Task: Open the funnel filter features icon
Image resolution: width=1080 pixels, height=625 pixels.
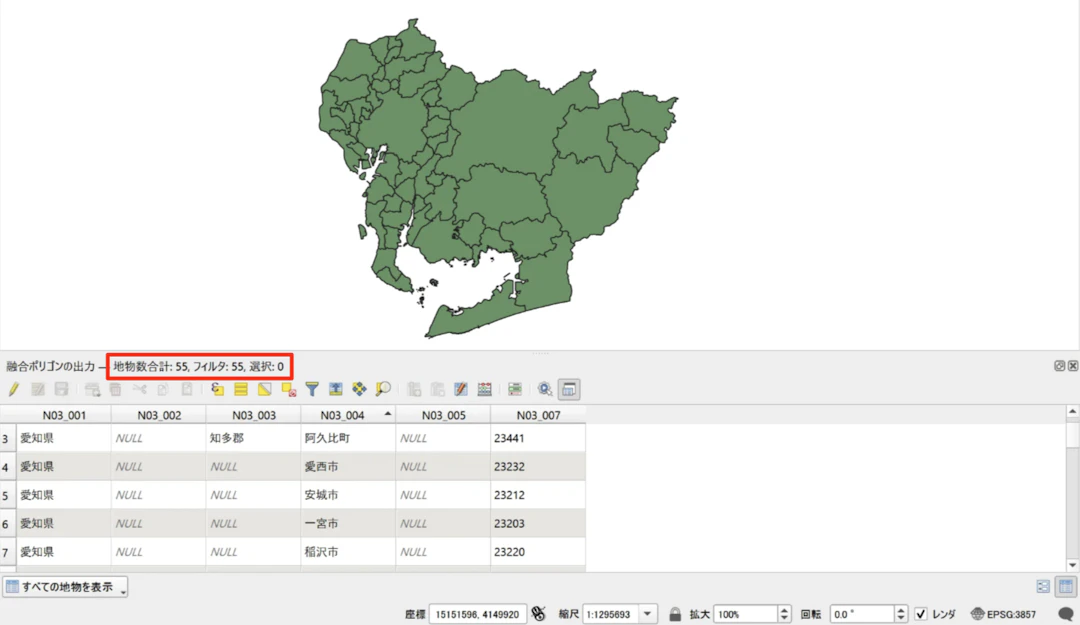Action: pos(312,389)
